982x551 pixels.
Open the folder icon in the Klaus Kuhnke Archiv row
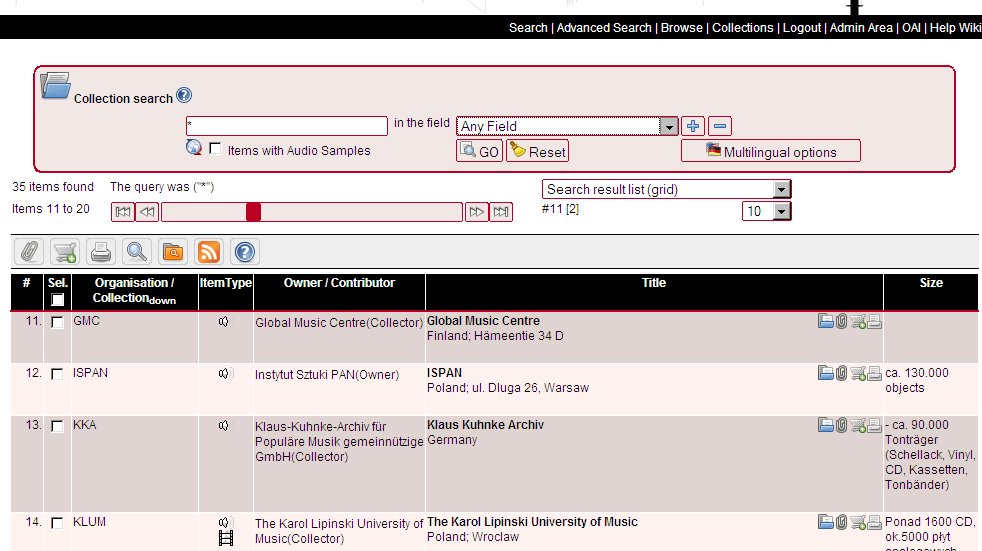(825, 425)
